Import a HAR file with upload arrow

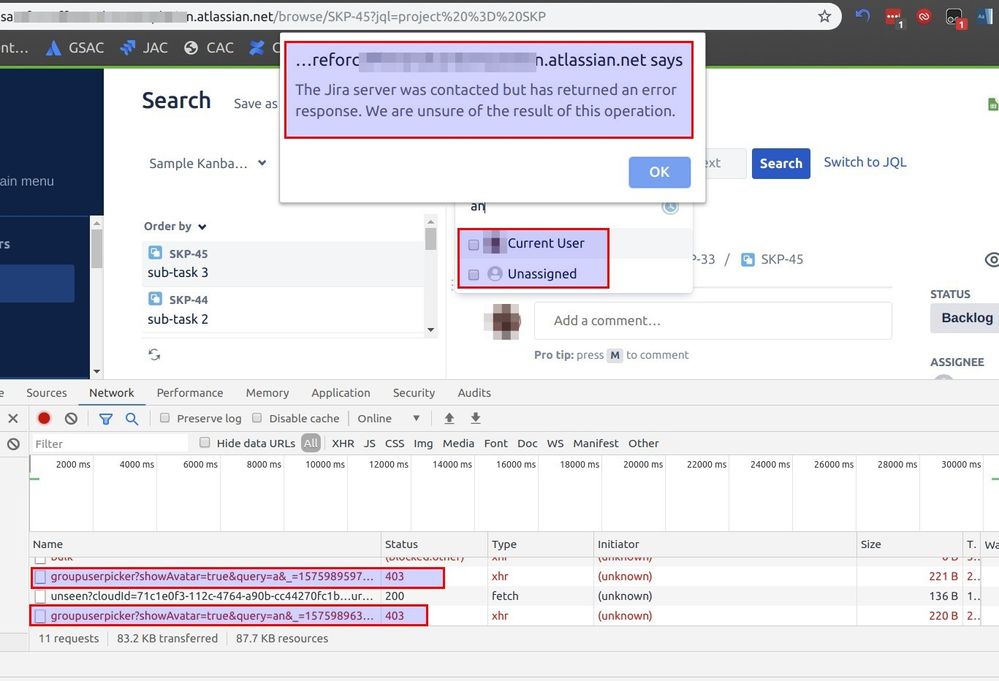point(449,419)
